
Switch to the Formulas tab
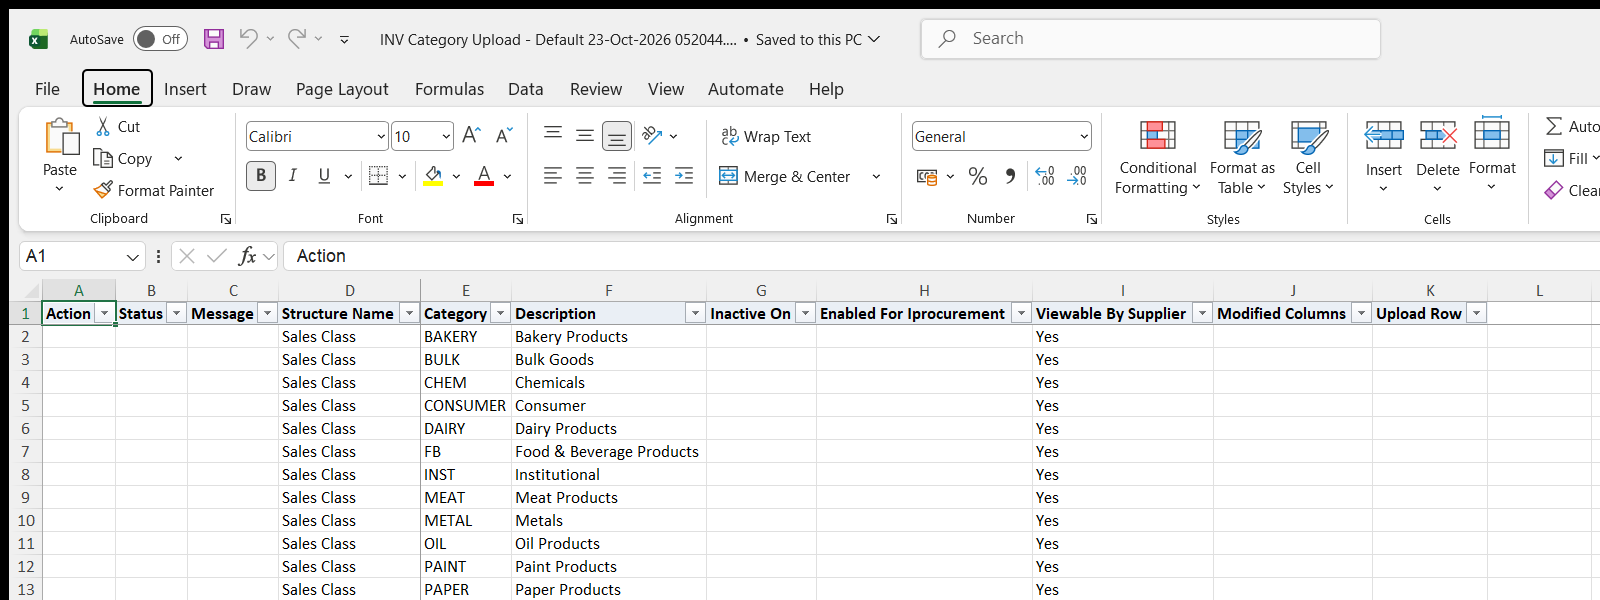pos(449,89)
